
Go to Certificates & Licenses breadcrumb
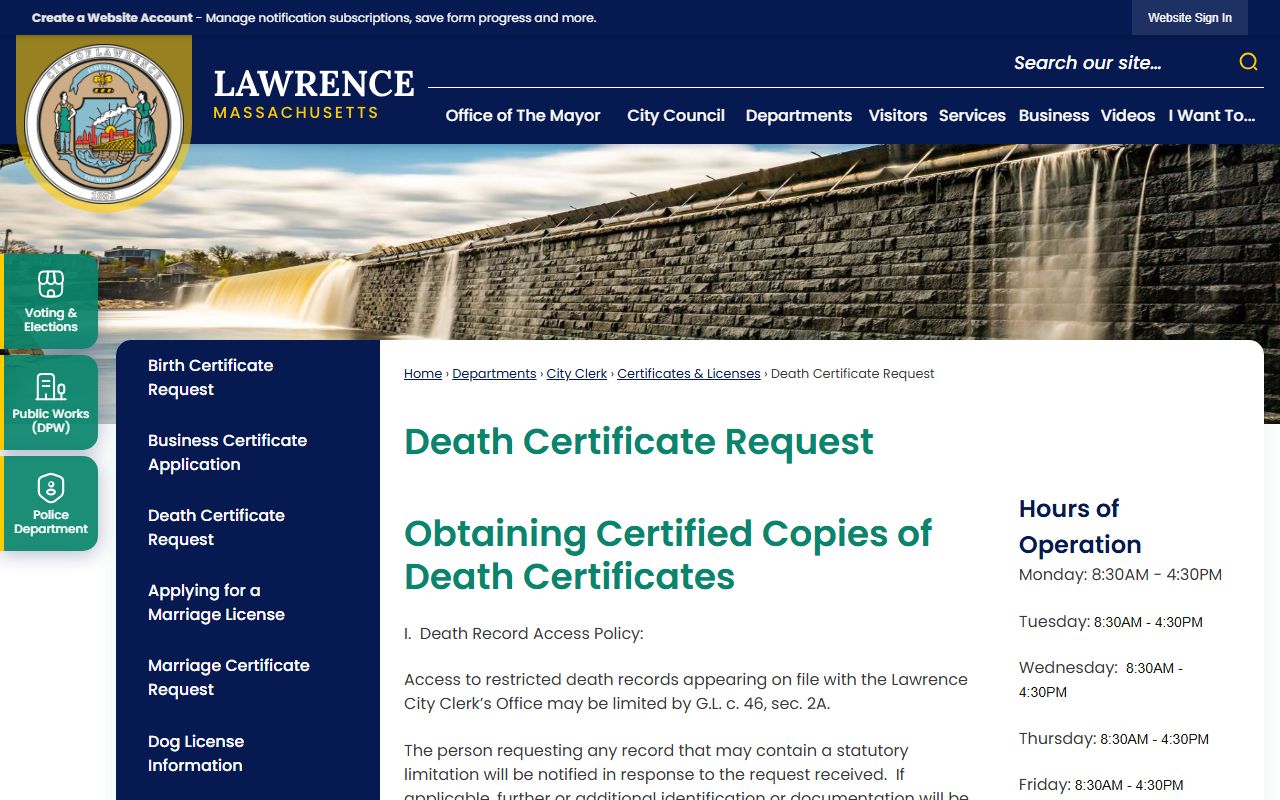coord(689,373)
